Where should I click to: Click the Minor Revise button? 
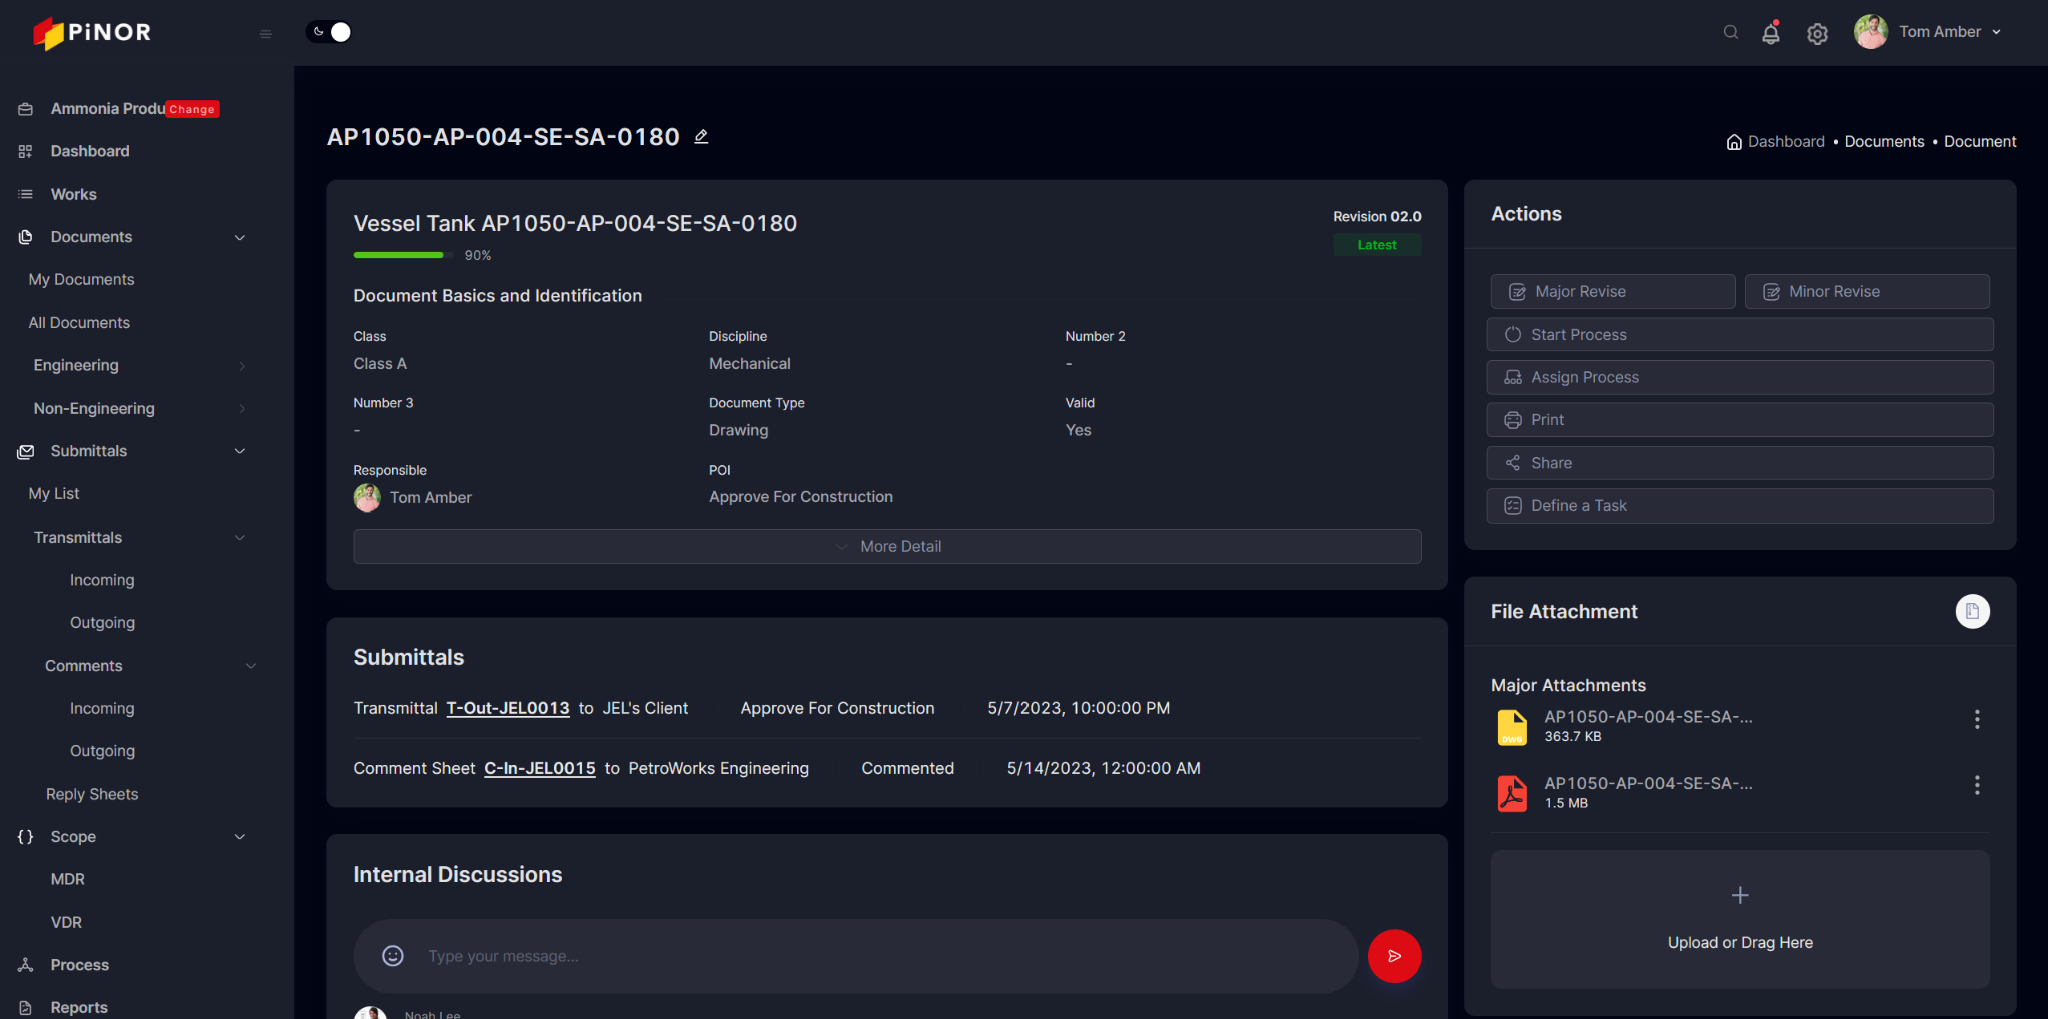tap(1867, 292)
